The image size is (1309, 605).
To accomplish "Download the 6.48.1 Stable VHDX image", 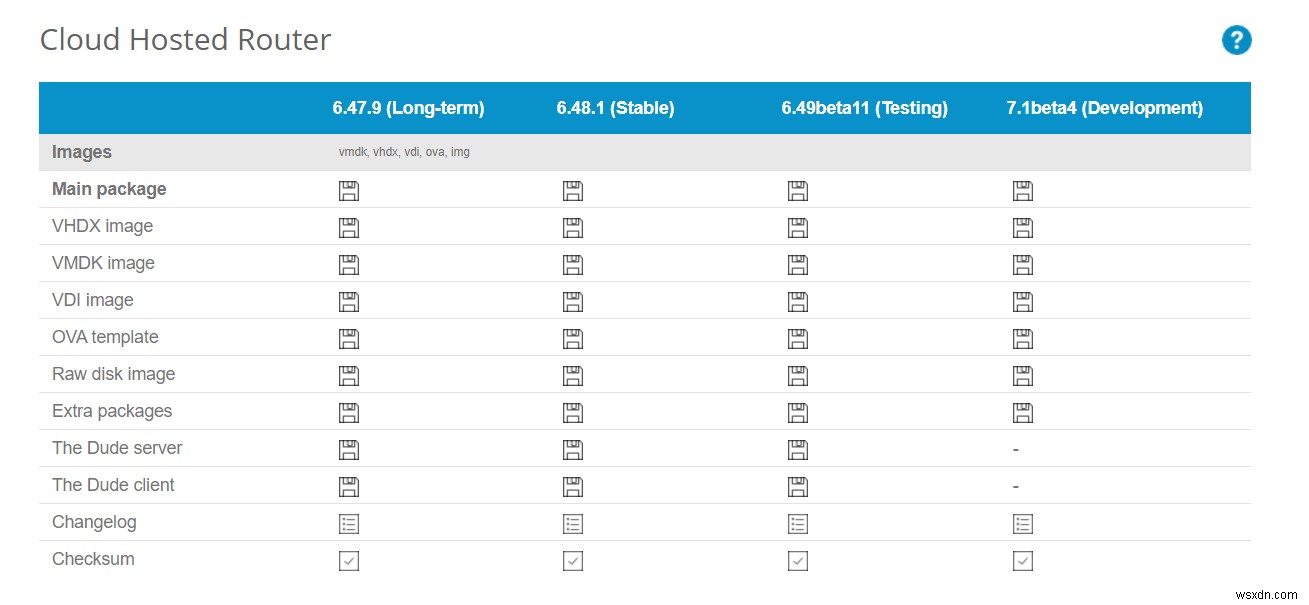I will click(x=573, y=228).
